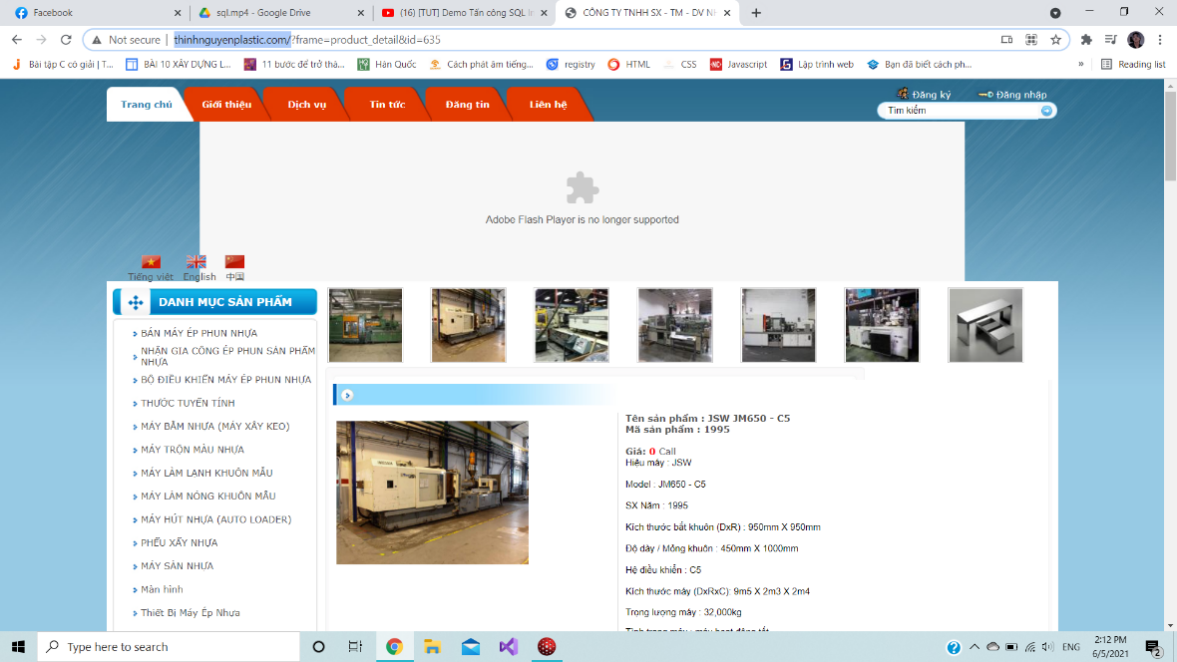Click the main JSW JM650 product photo
The height and width of the screenshot is (662, 1177).
click(x=432, y=492)
